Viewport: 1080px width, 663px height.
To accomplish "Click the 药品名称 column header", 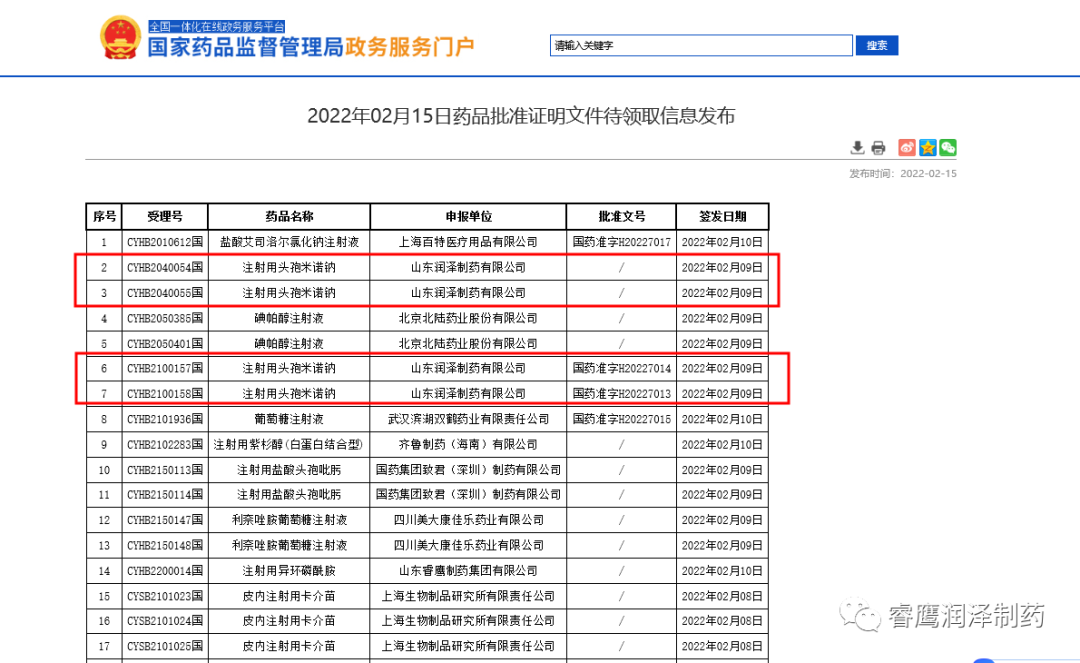I will (x=289, y=217).
